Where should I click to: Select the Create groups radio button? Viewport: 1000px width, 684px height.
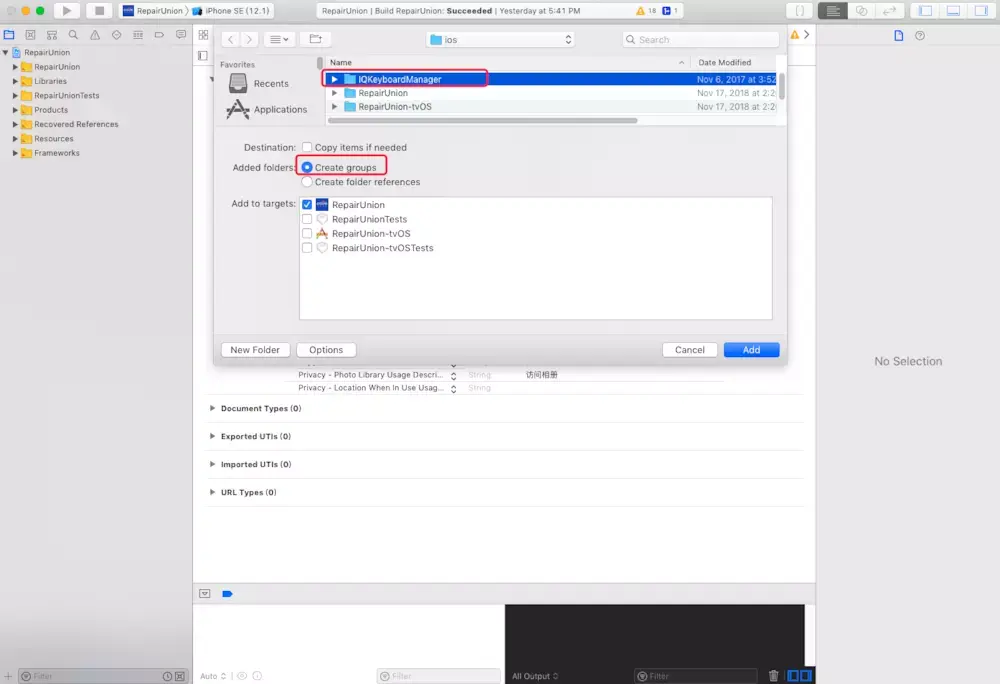coord(307,167)
